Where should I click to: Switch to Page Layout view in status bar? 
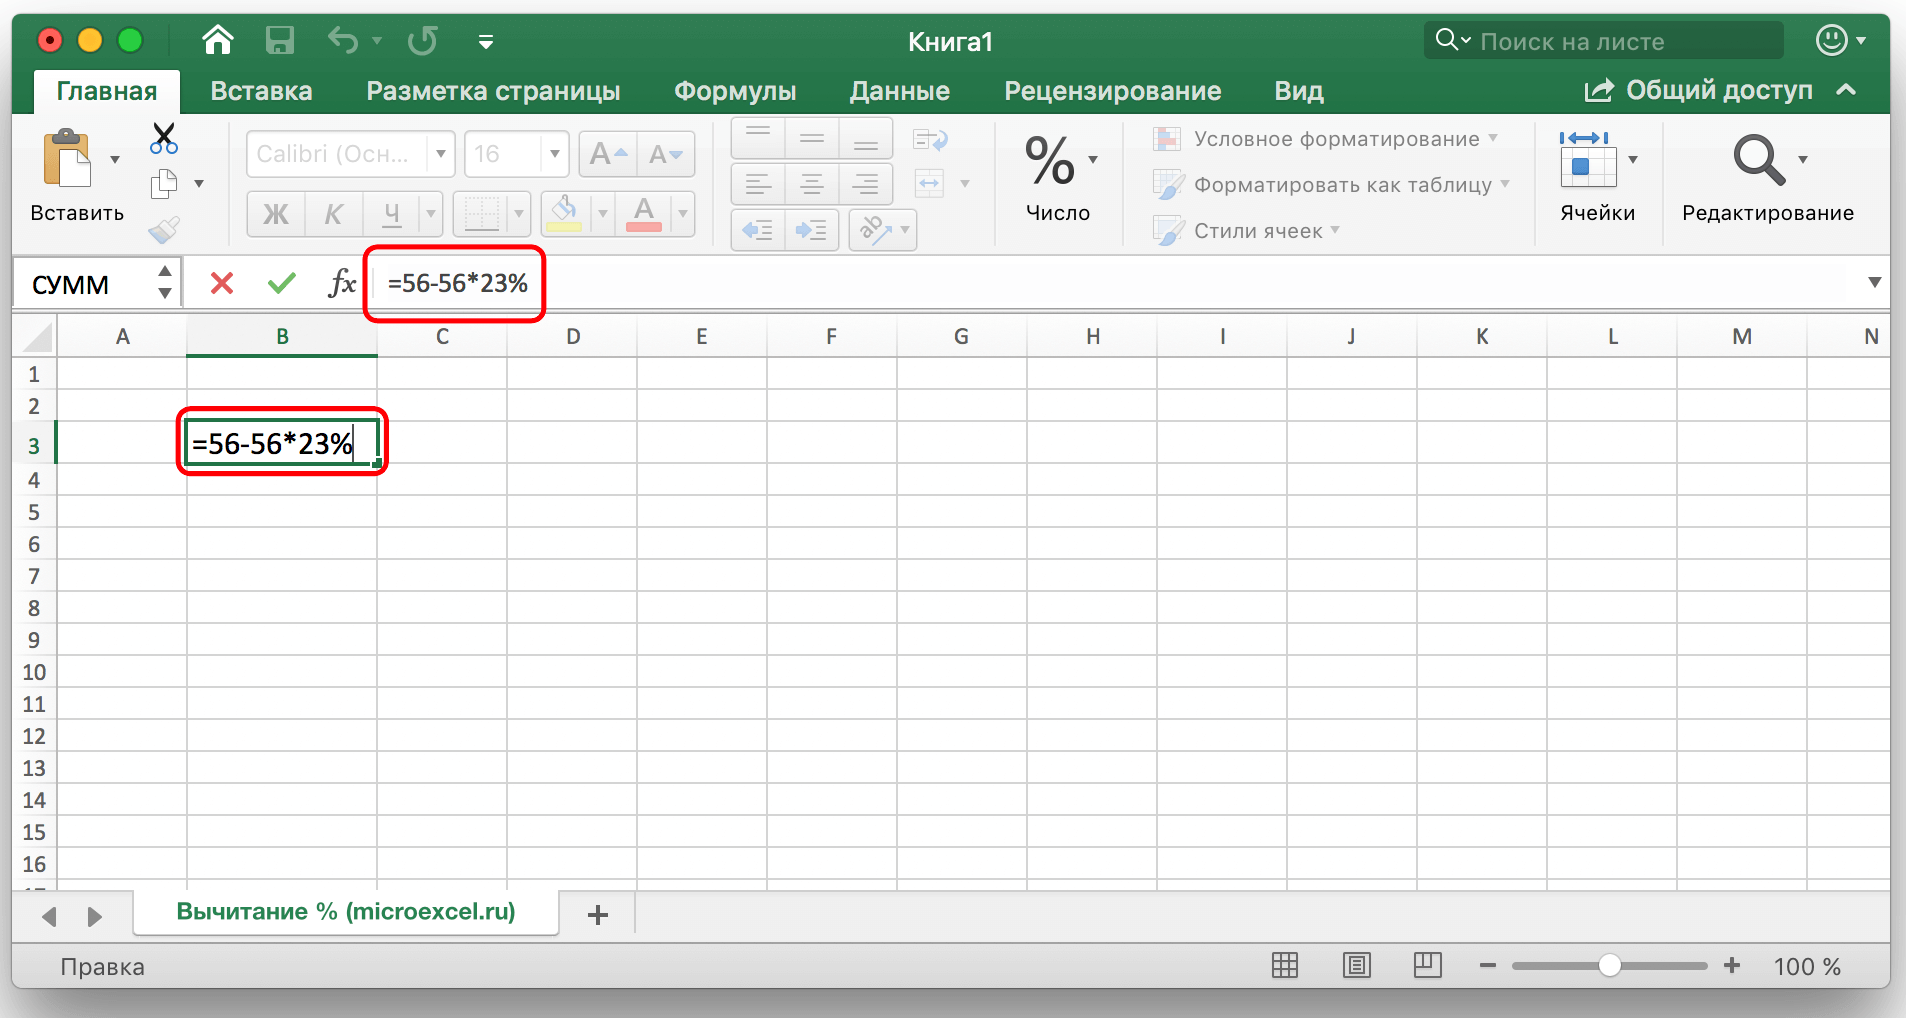(1356, 965)
